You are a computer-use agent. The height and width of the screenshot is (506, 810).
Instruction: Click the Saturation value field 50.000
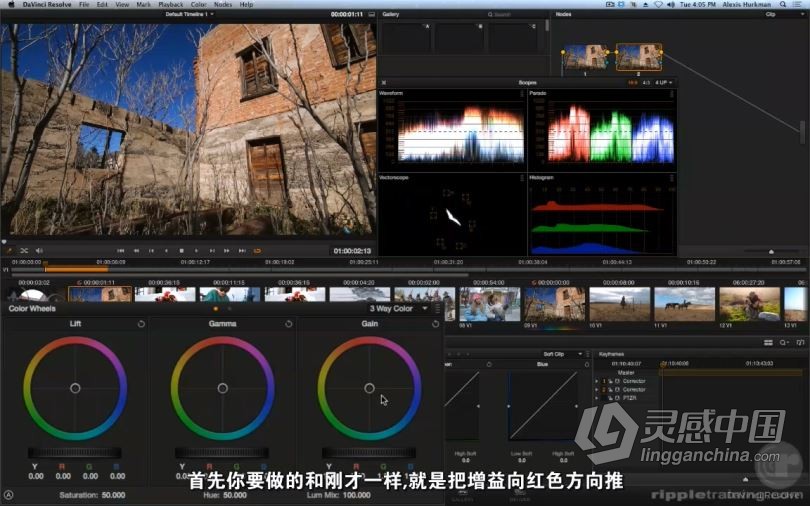point(113,495)
